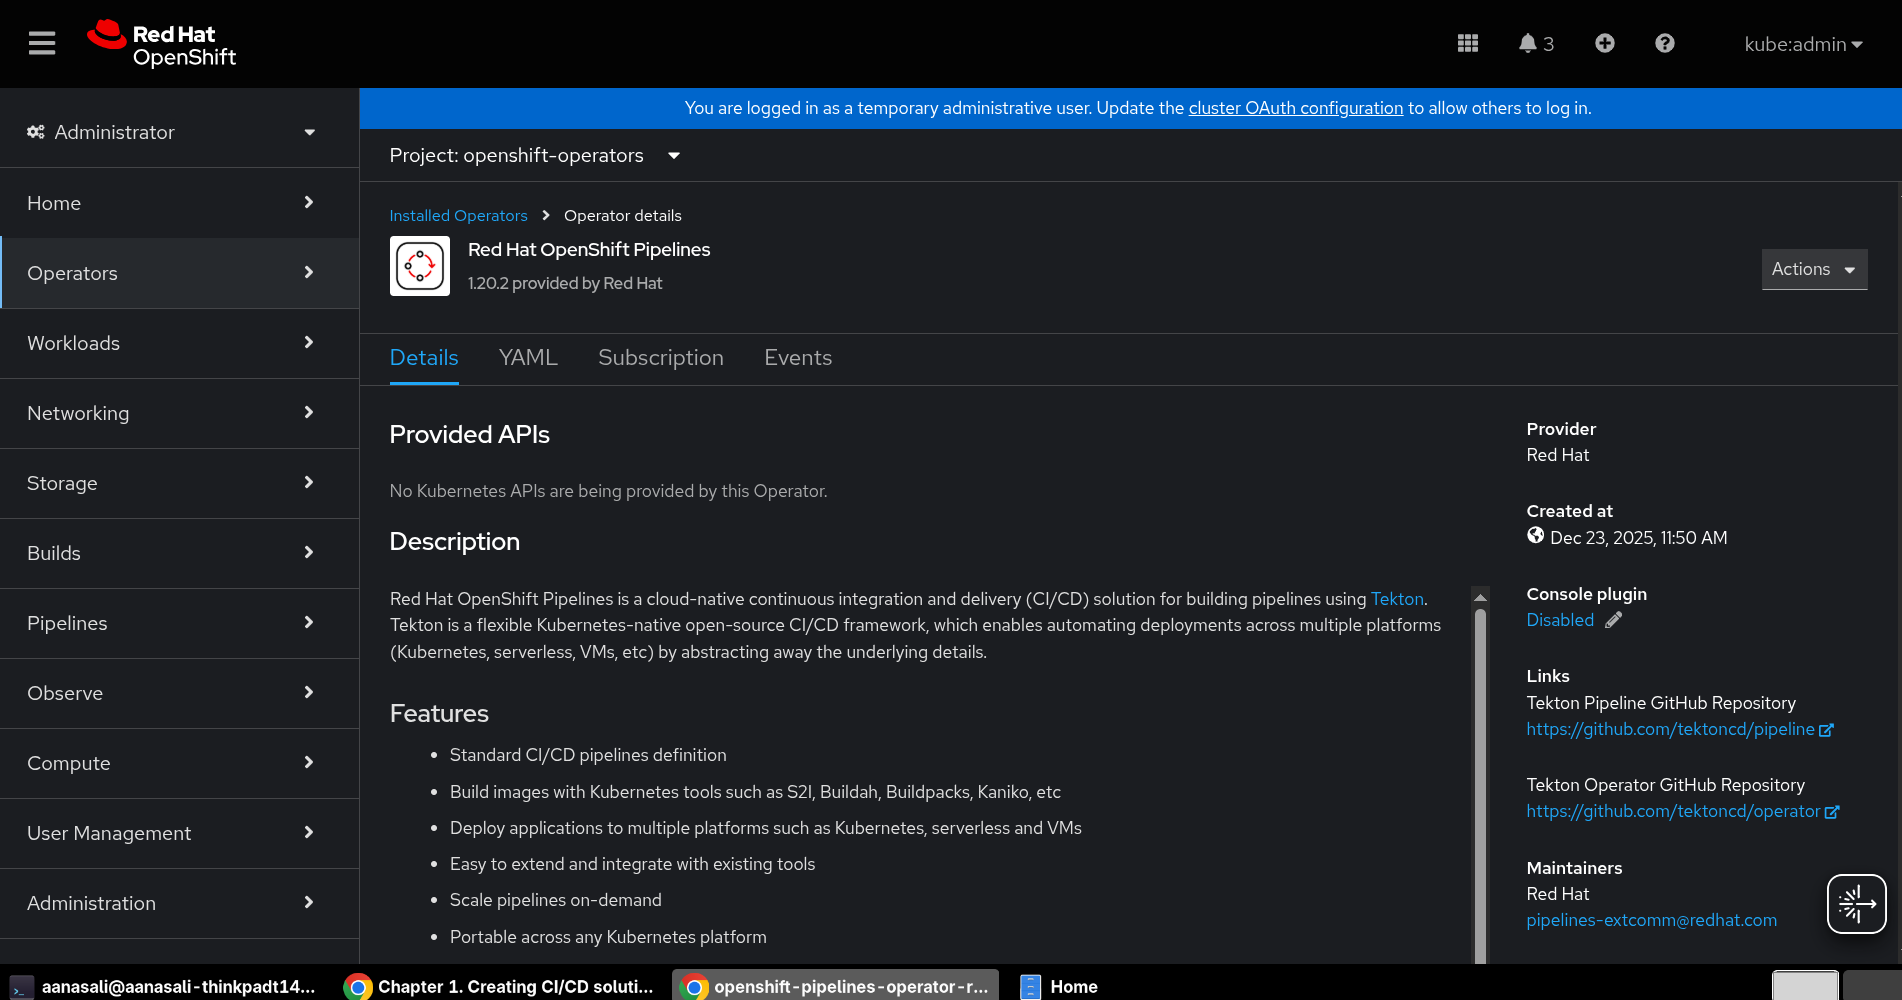
Task: Open the Project openshift-operators selector
Action: 535,155
